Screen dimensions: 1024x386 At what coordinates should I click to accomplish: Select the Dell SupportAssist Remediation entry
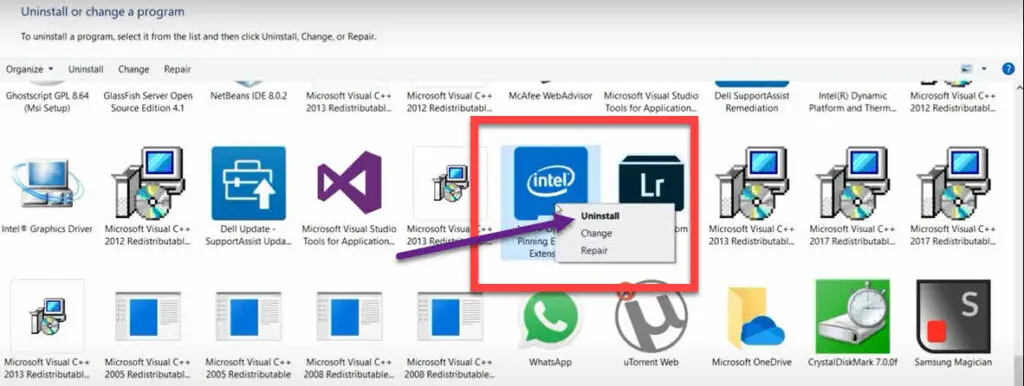pos(752,101)
